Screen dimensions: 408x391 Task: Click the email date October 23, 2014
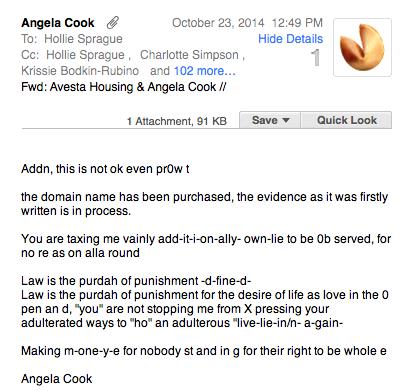click(218, 23)
